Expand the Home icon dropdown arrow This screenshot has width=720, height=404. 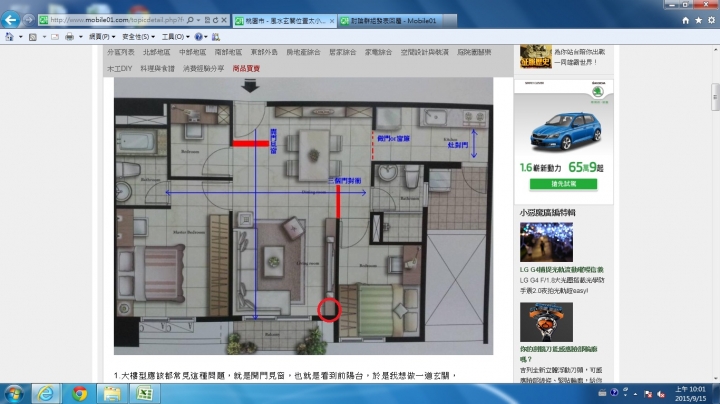coord(20,37)
